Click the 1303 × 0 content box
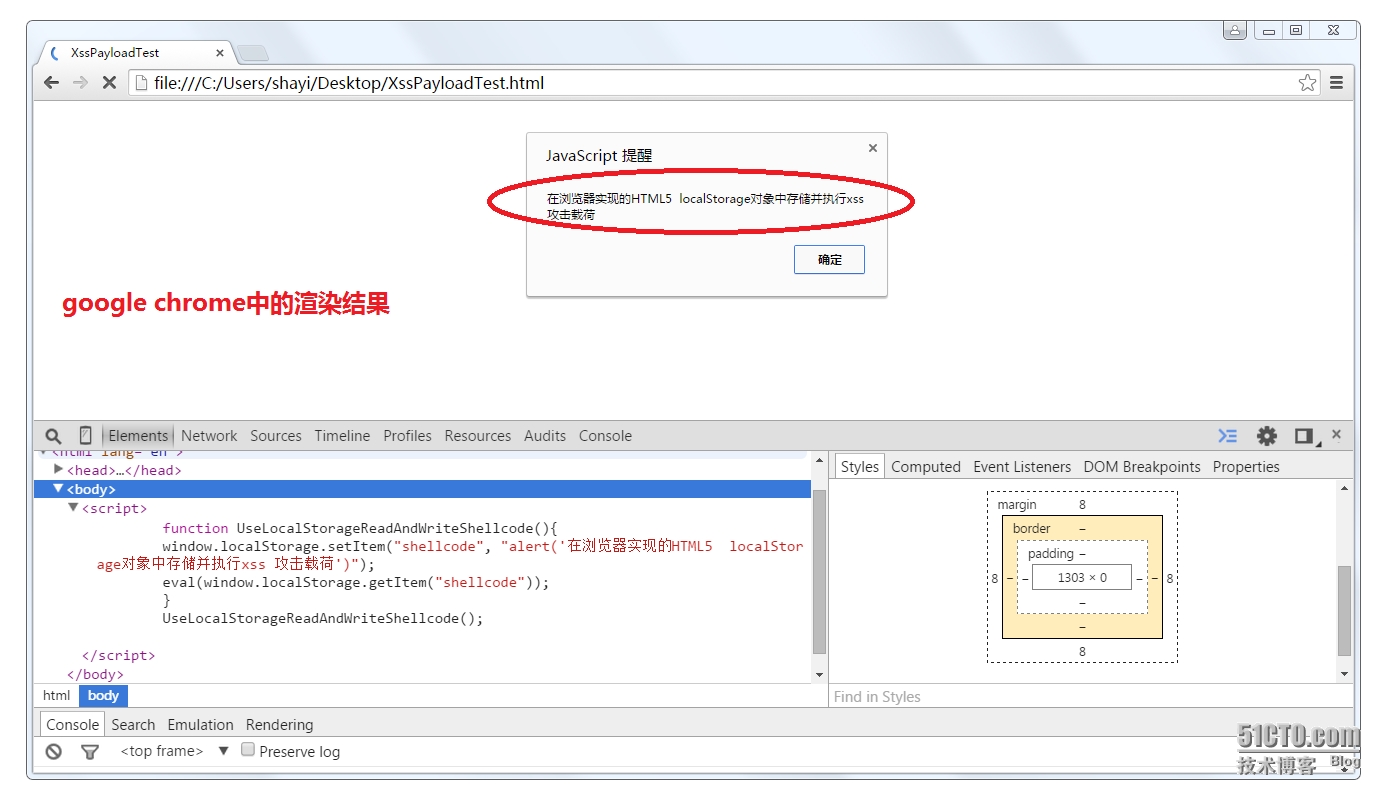 (x=1082, y=577)
